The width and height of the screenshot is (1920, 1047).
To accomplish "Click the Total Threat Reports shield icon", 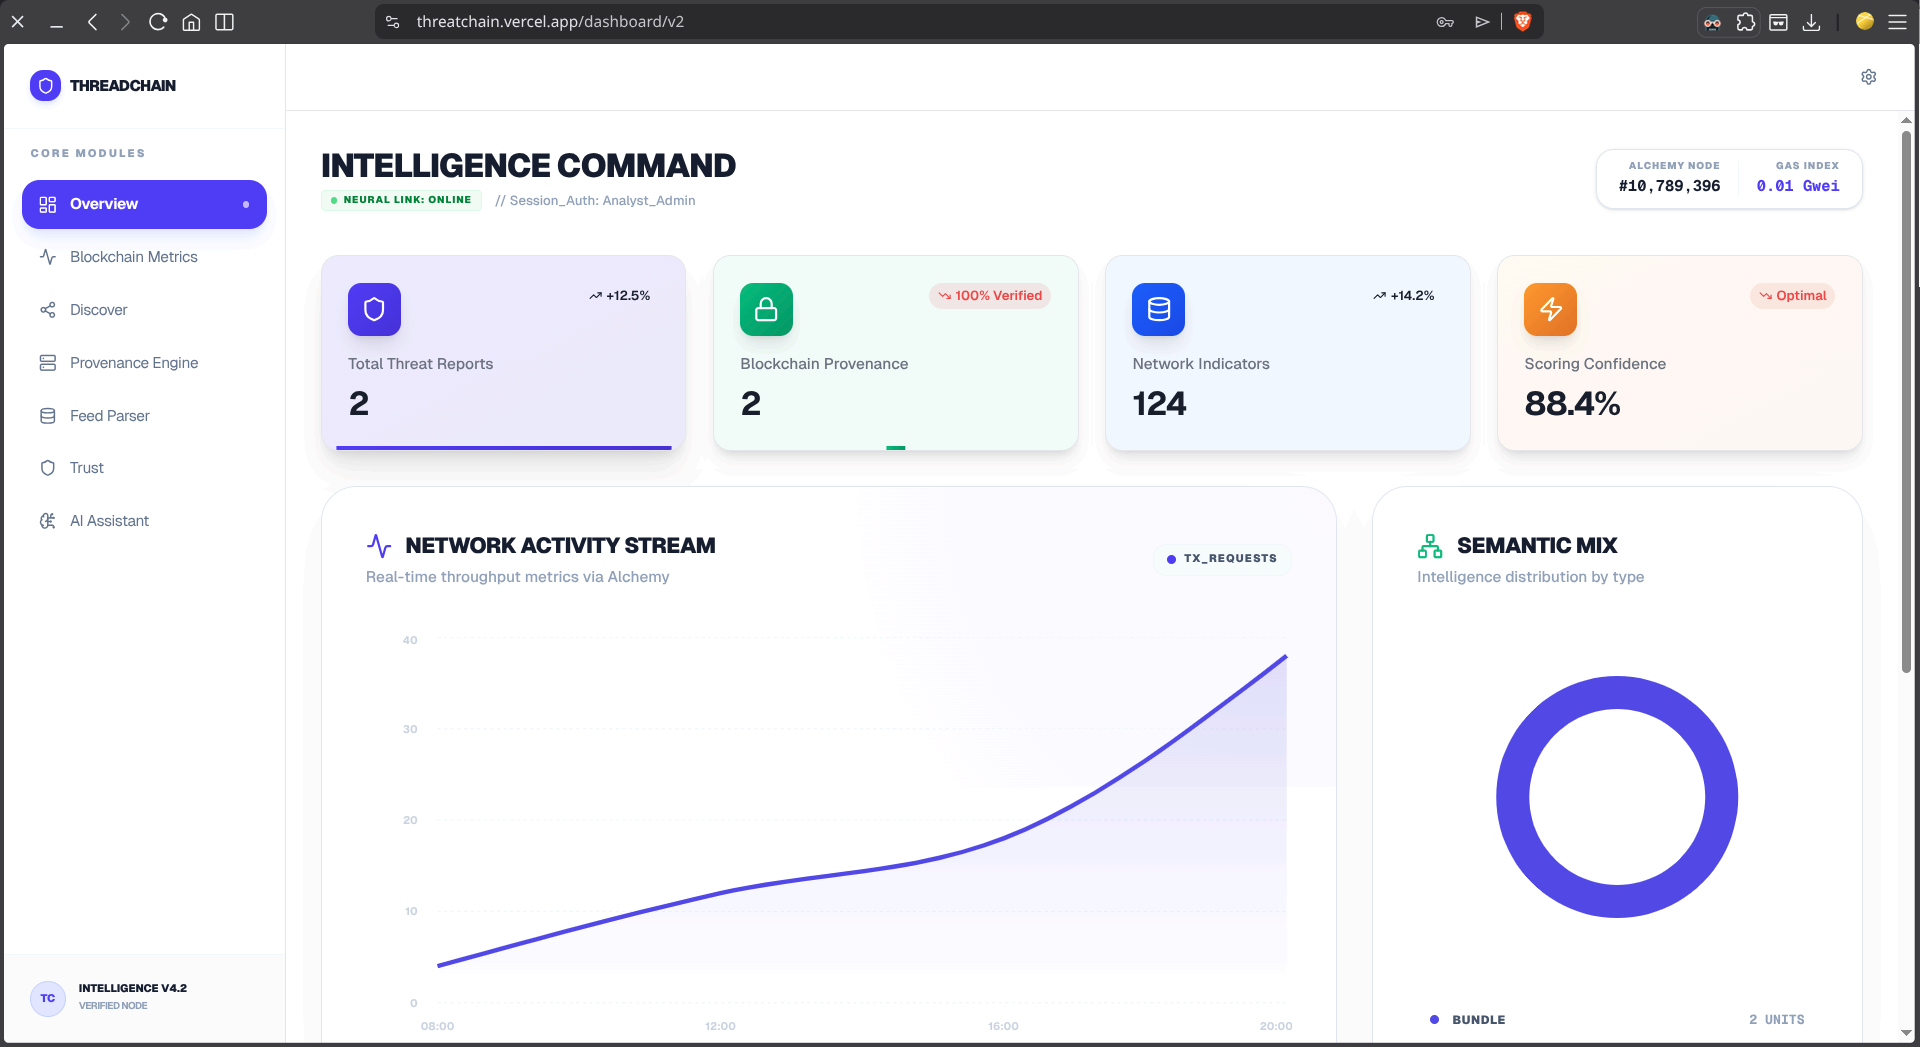I will click(x=374, y=309).
